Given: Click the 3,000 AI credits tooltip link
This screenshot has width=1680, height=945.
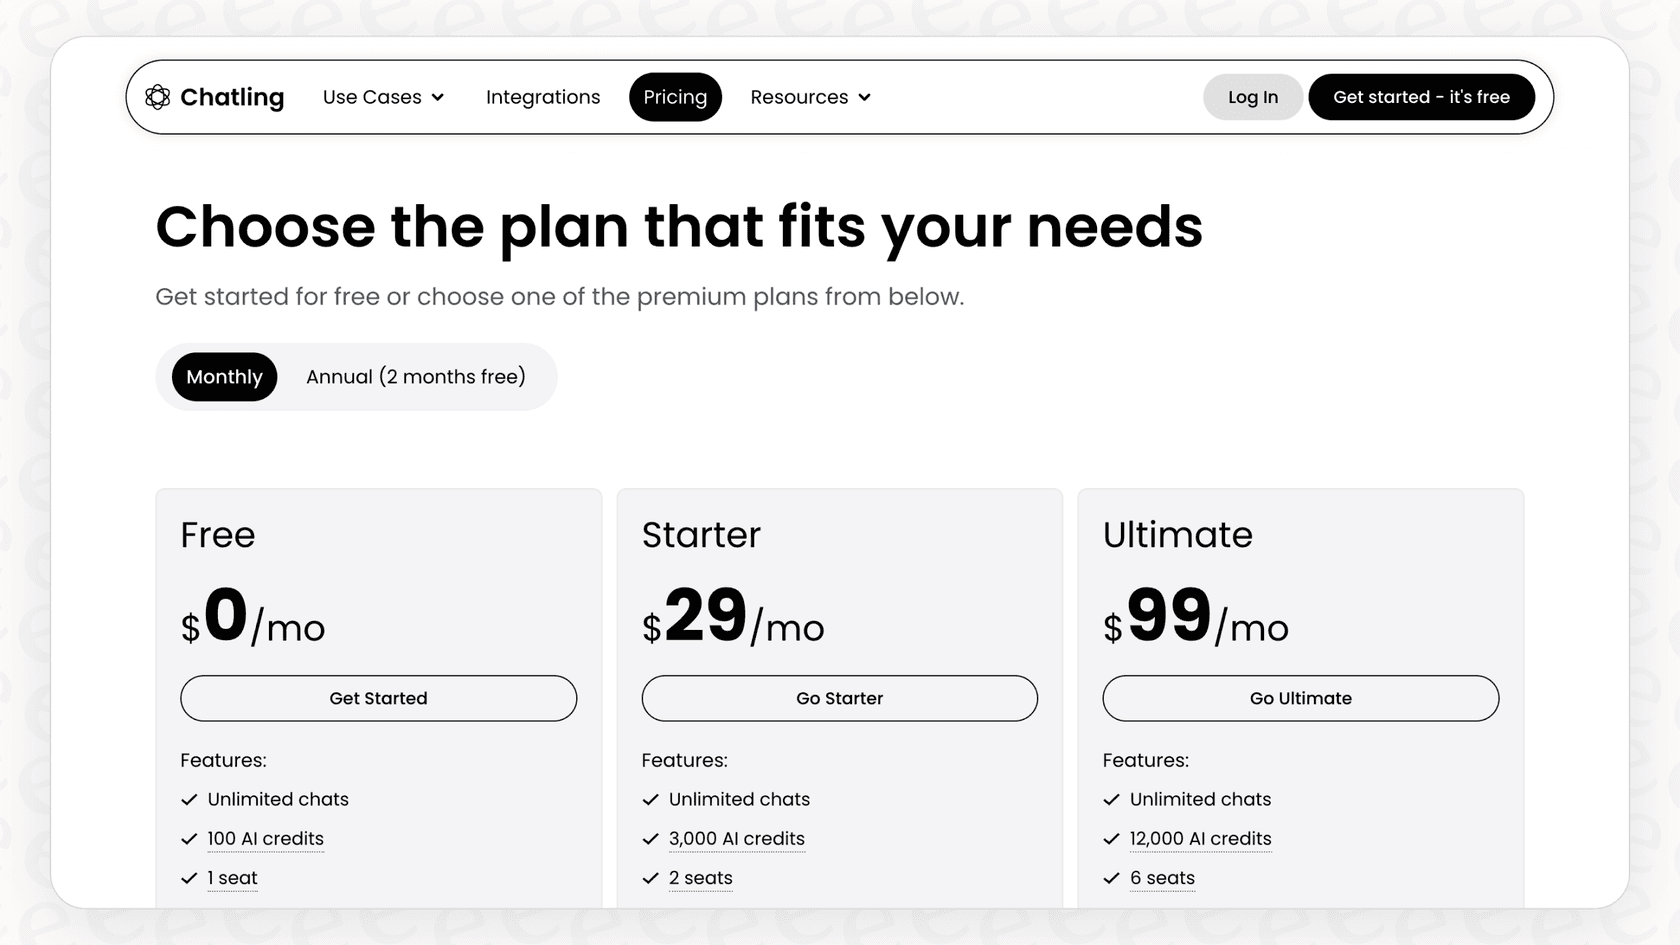Looking at the screenshot, I should point(736,839).
